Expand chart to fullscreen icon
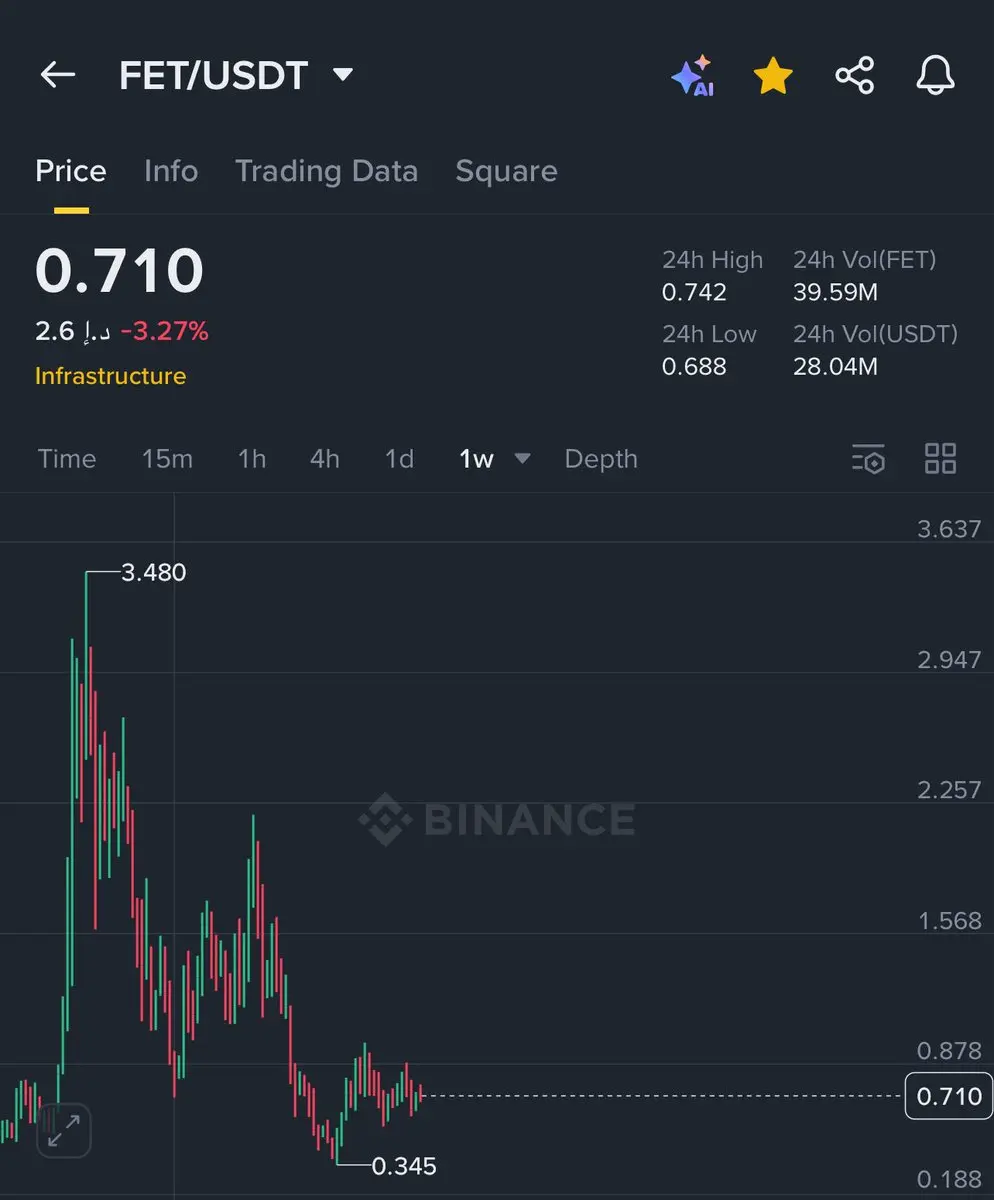The image size is (994, 1200). 65,1131
